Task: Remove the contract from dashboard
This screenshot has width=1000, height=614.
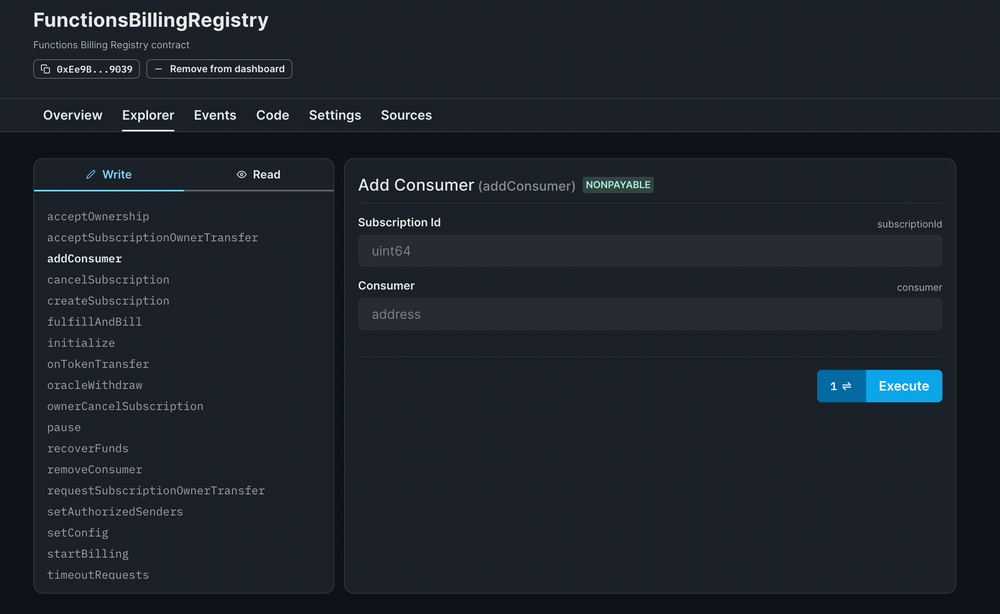Action: pyautogui.click(x=219, y=69)
